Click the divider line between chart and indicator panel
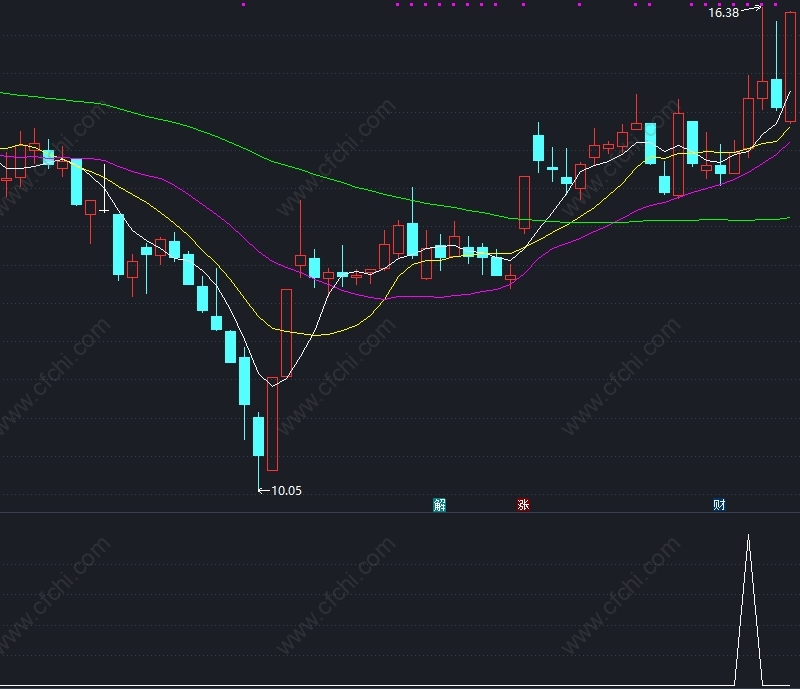 (400, 512)
